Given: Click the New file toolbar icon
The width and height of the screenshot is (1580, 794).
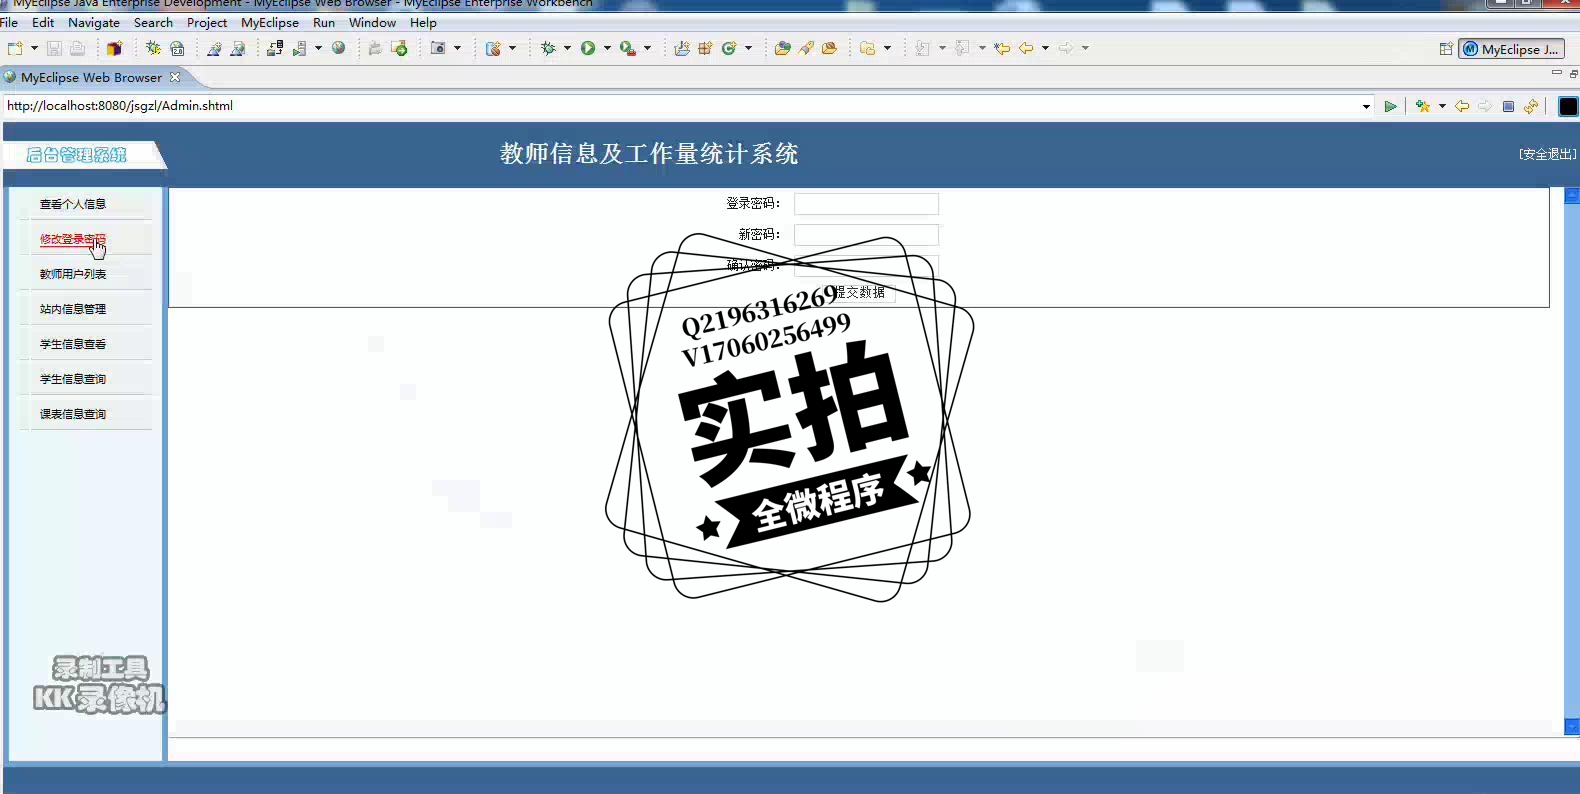Looking at the screenshot, I should point(15,48).
